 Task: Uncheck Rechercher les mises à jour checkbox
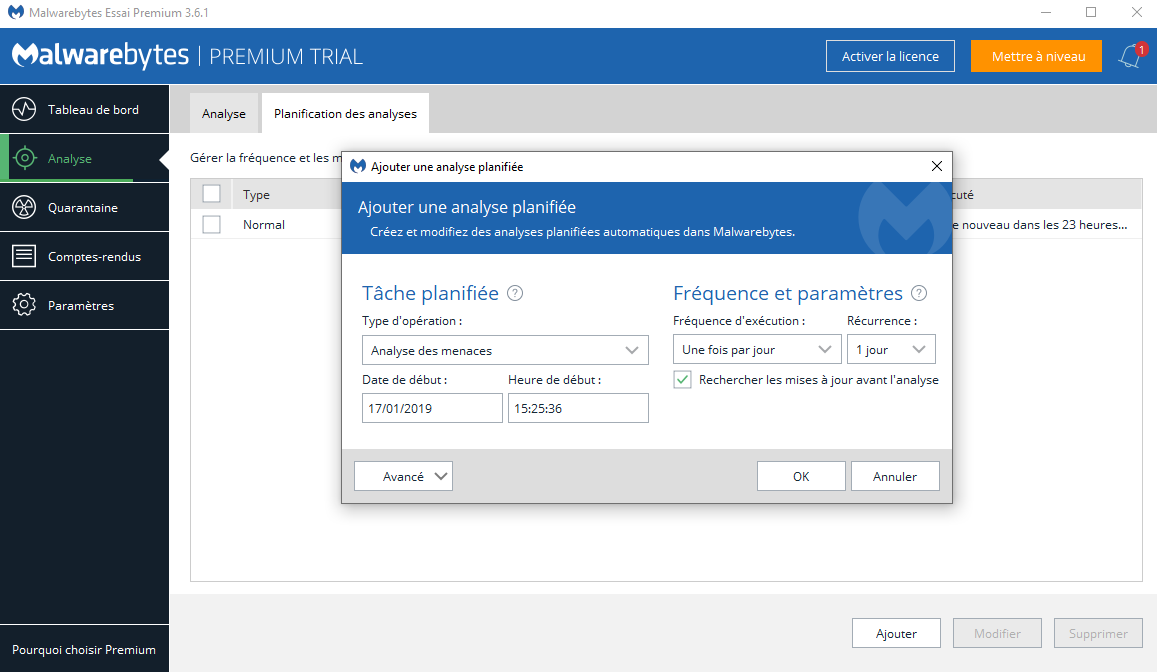coord(683,380)
